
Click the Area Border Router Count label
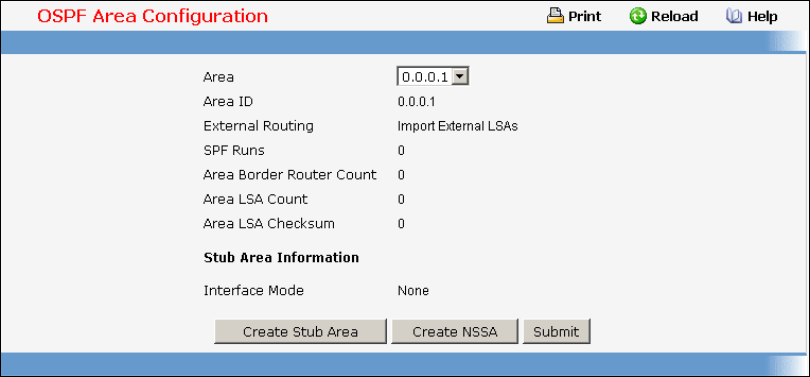tap(290, 175)
